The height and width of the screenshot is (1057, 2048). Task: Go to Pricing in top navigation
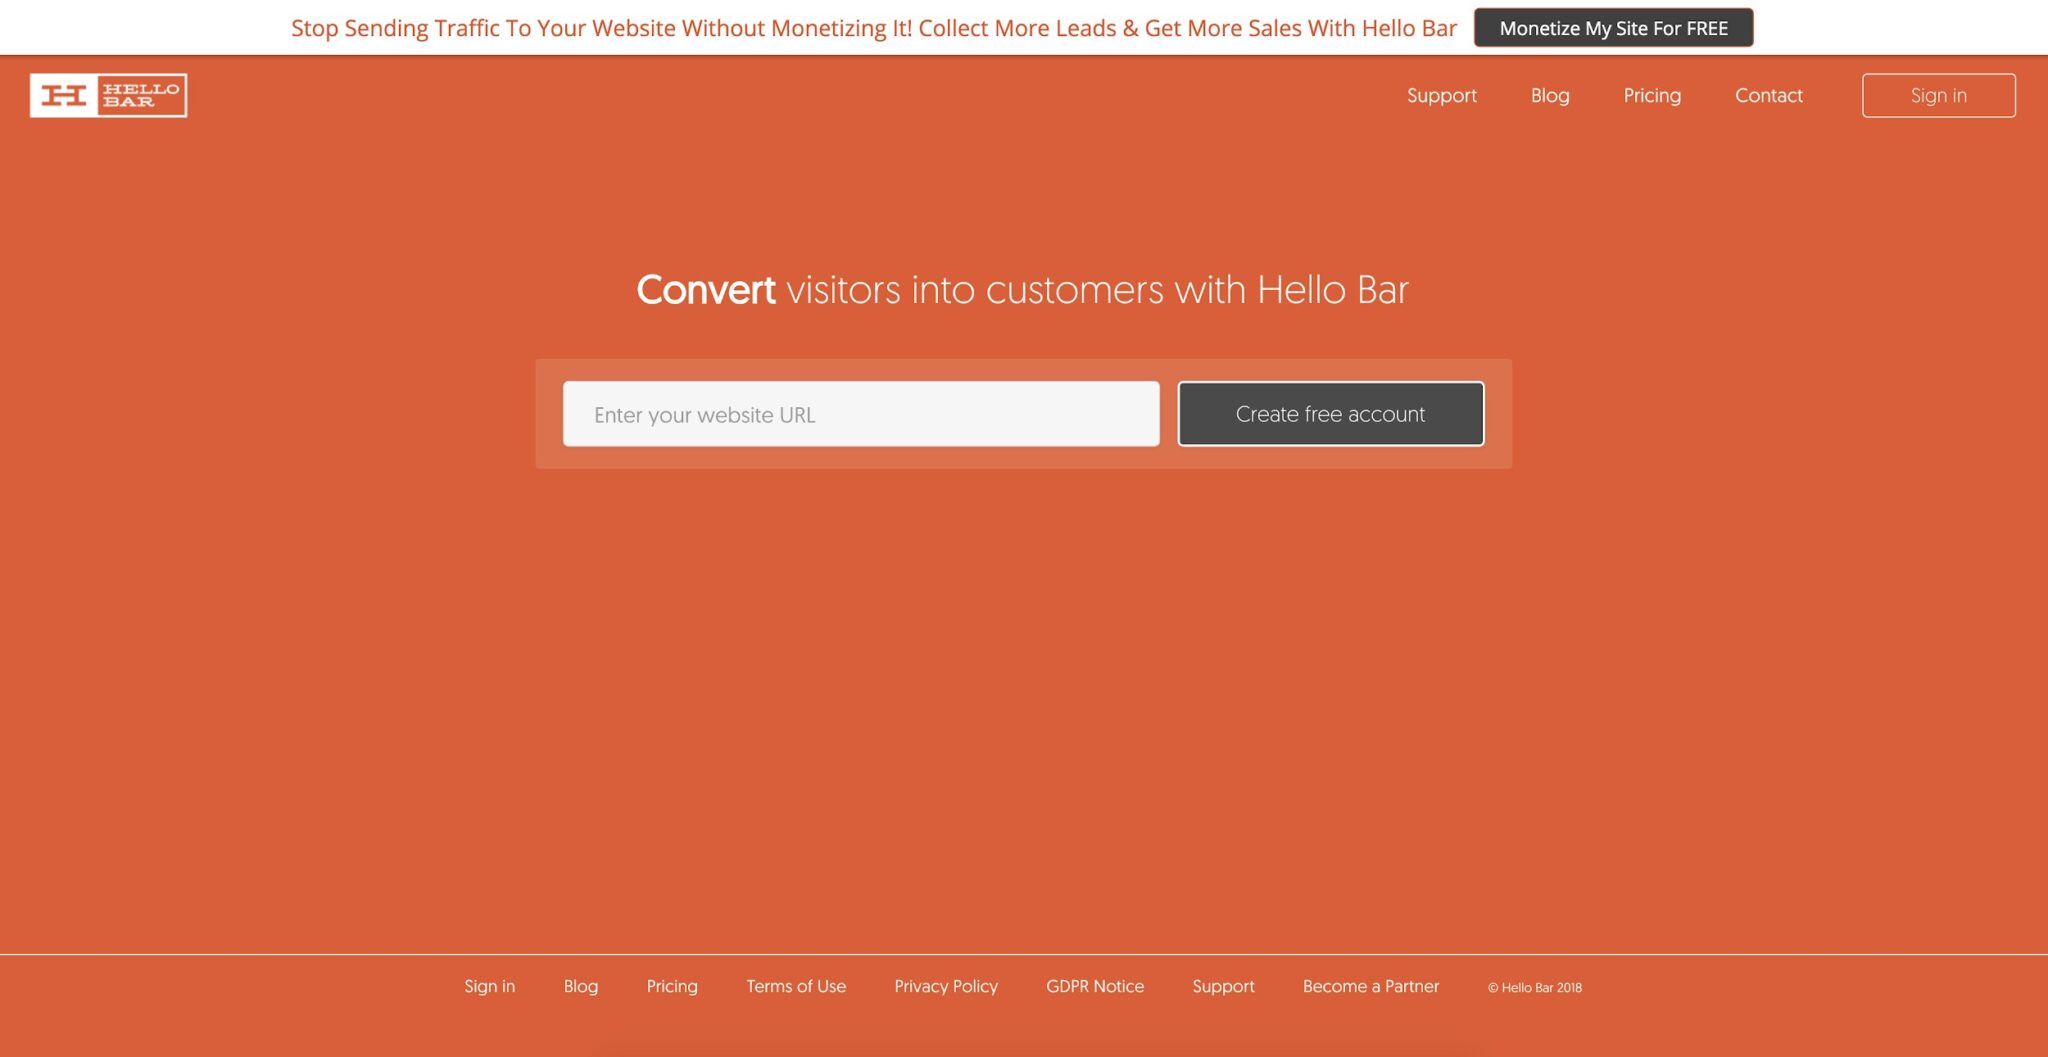(1652, 95)
